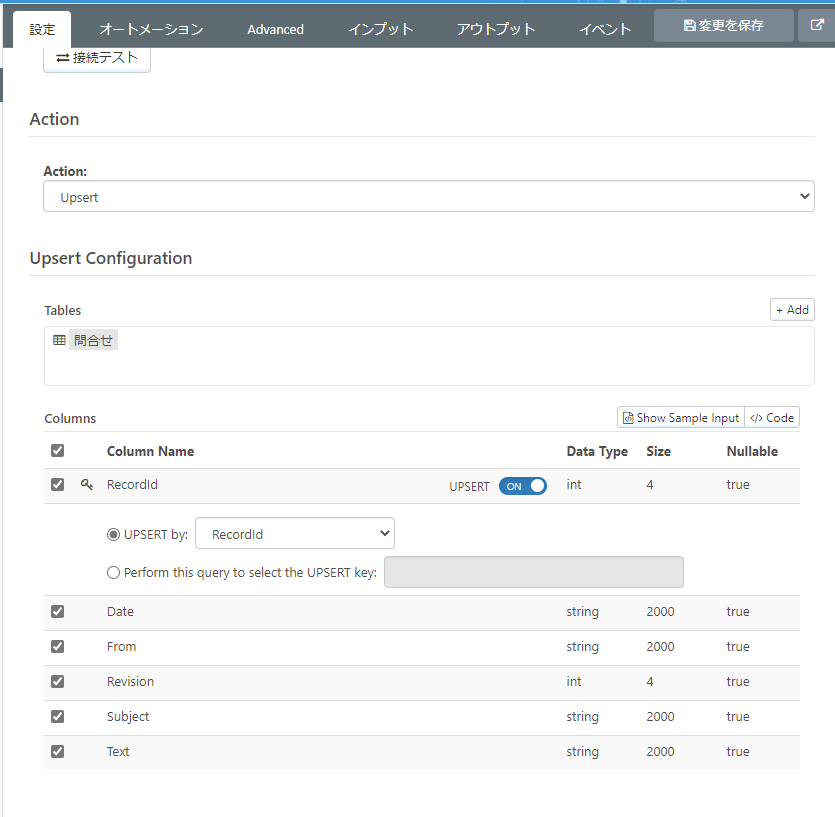835x817 pixels.
Task: Select the 問合せ table entry
Action: click(93, 340)
